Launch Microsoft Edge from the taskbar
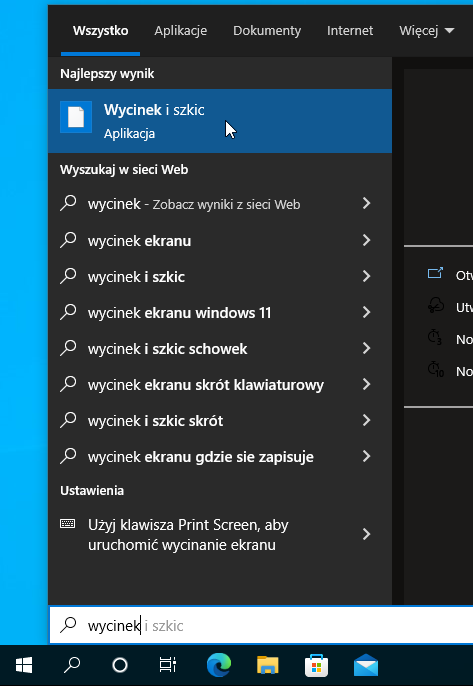This screenshot has height=686, width=473. (x=219, y=666)
